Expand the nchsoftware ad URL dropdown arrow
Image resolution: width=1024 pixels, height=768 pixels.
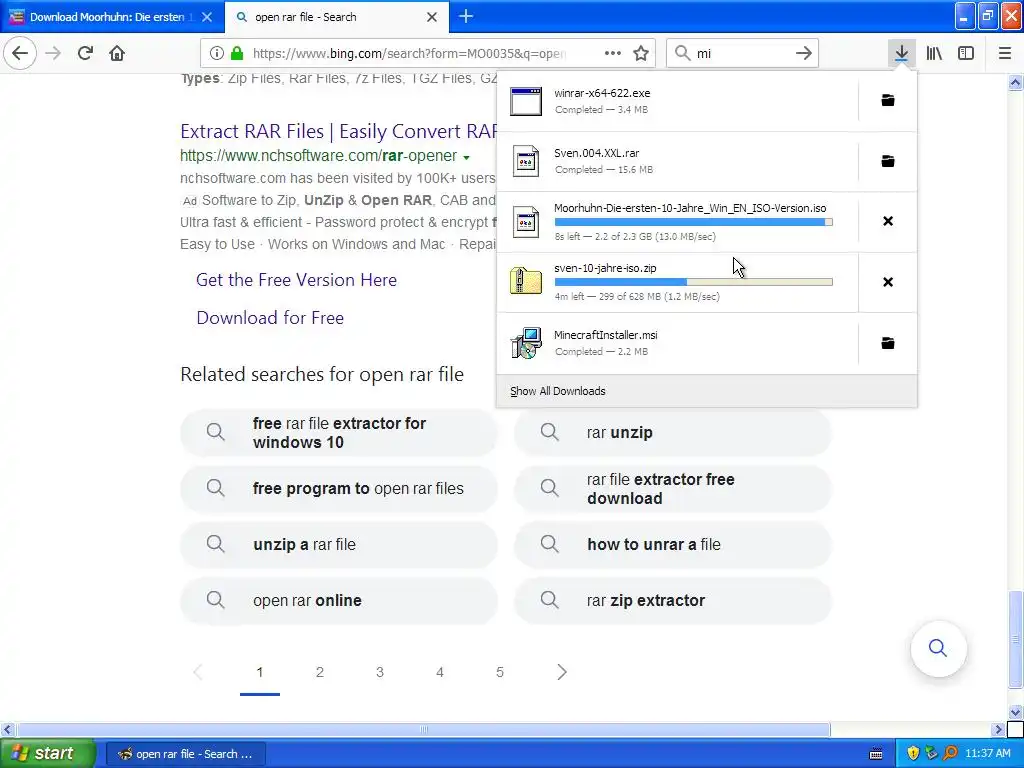[466, 157]
